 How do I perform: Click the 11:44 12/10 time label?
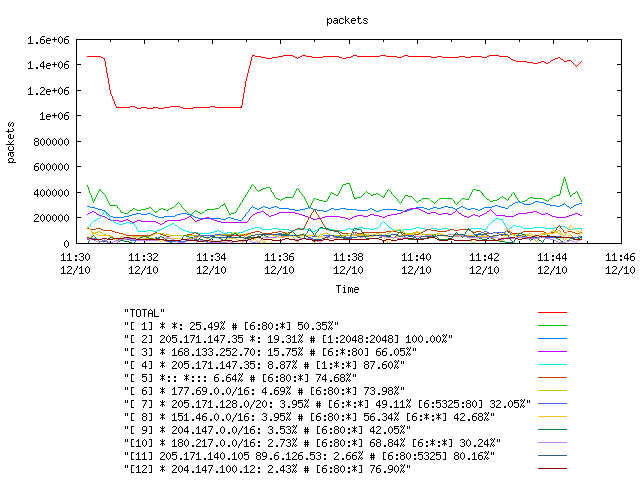(552, 264)
